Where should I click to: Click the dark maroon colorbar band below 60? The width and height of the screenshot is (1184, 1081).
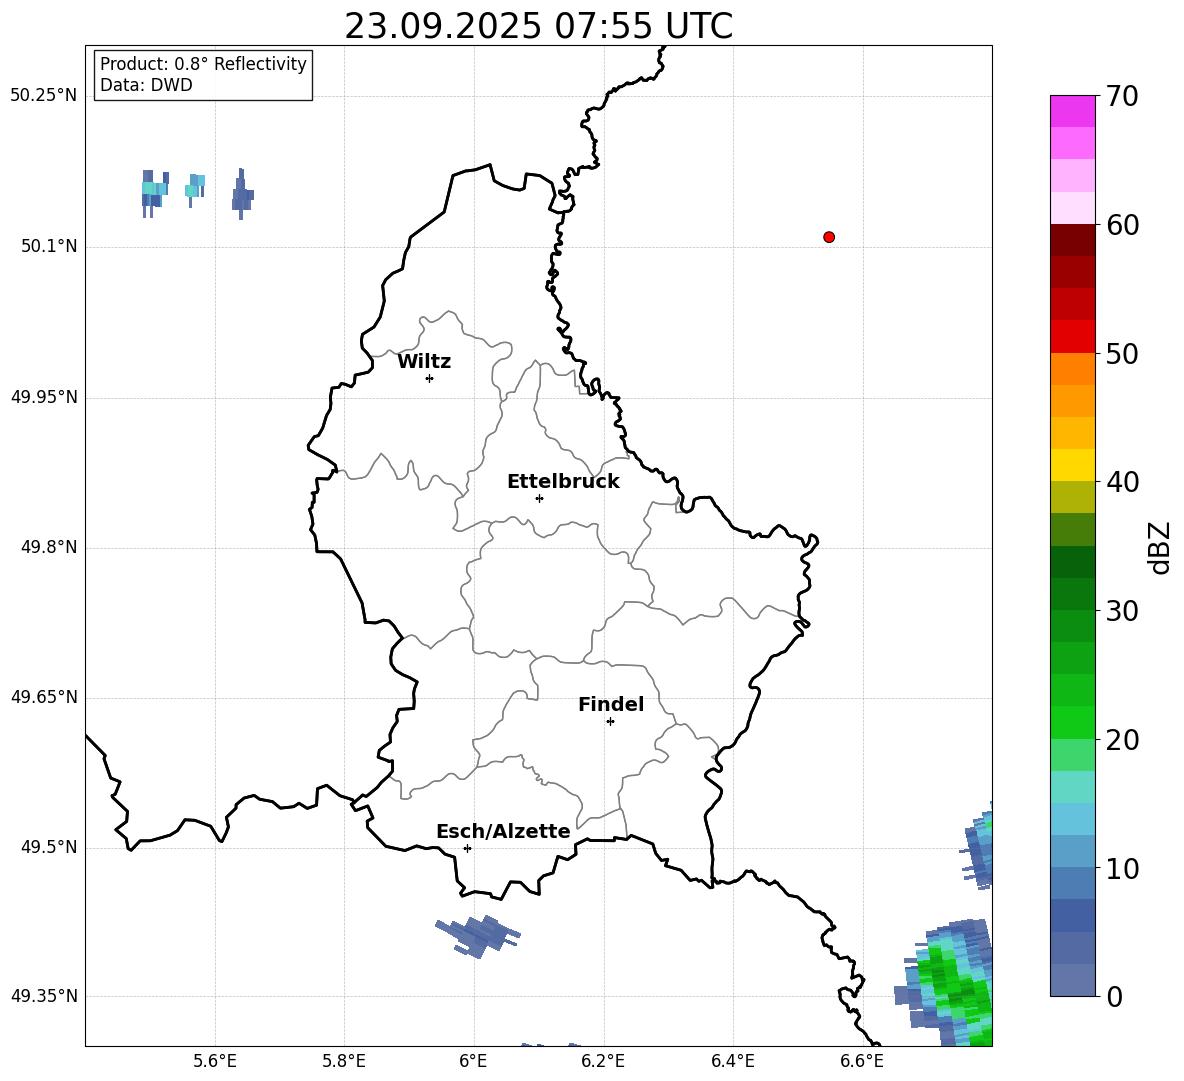[1072, 240]
